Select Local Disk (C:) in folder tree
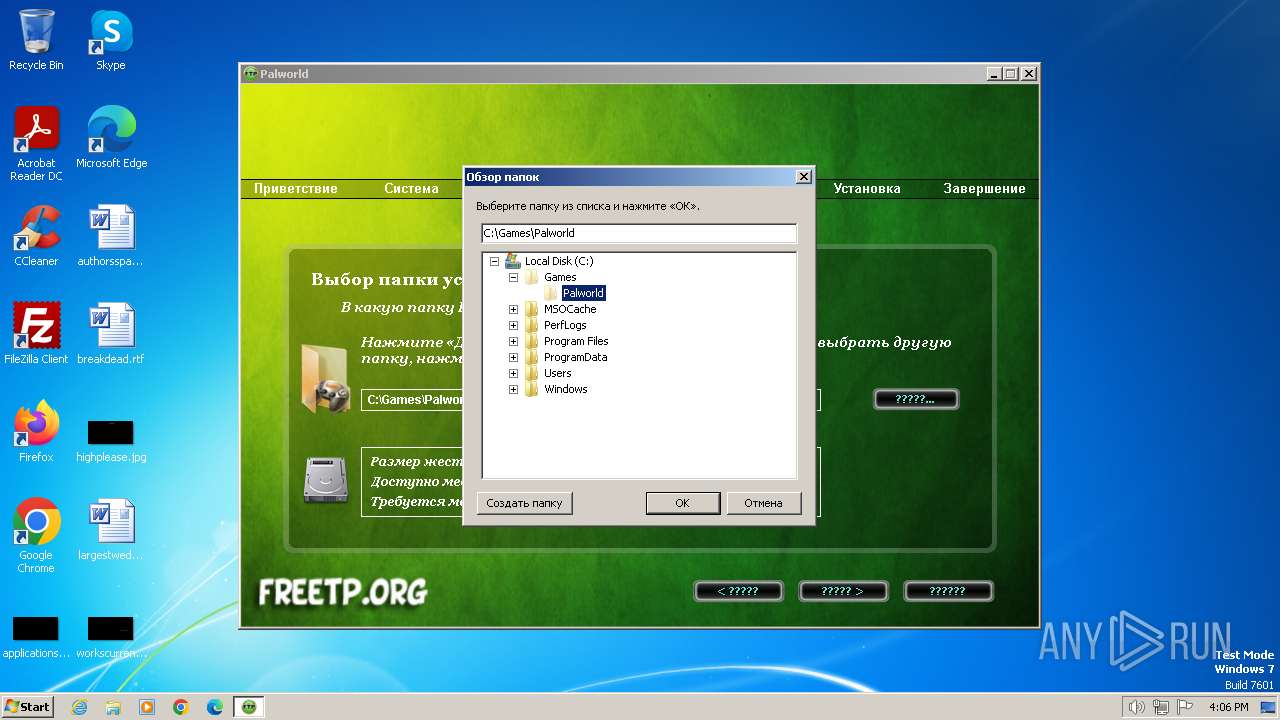This screenshot has height=720, width=1280. point(559,261)
